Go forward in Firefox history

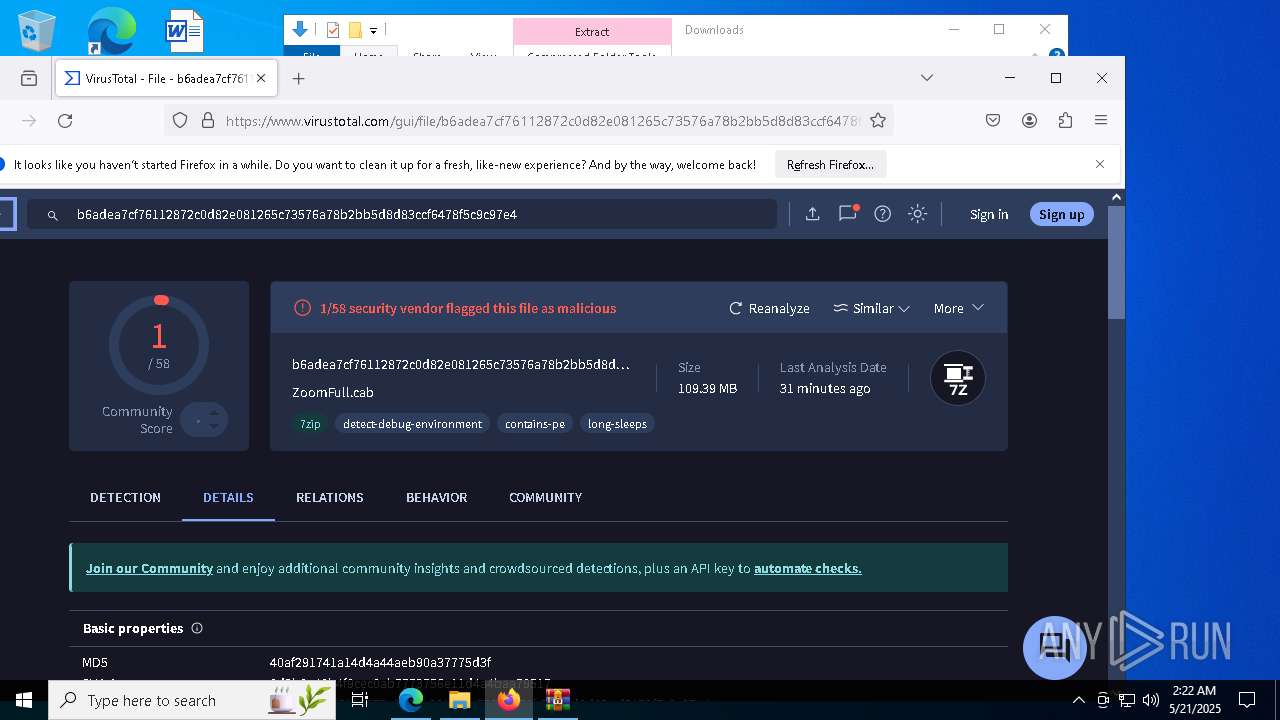tap(29, 121)
